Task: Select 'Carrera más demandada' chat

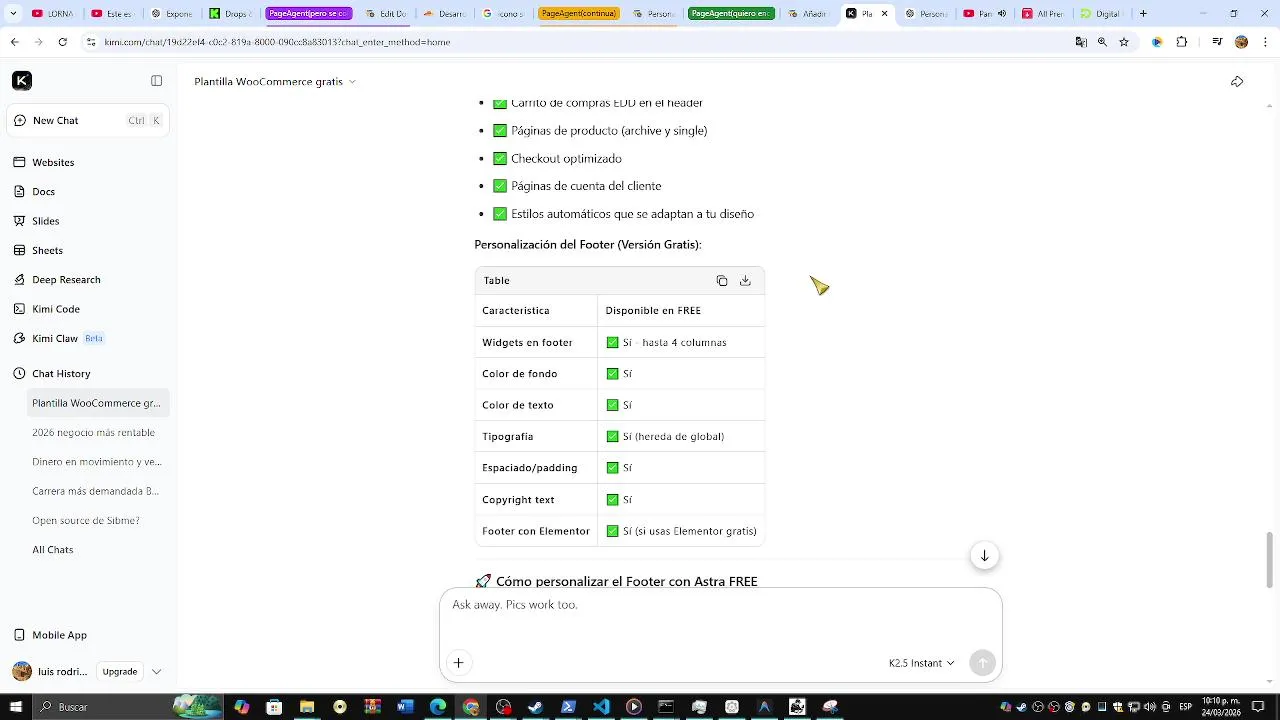Action: click(95, 491)
